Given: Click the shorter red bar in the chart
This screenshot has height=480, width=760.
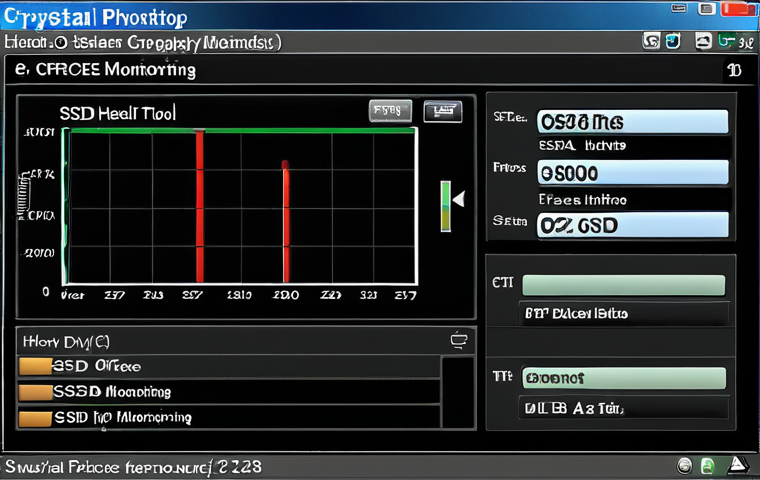Looking at the screenshot, I should pyautogui.click(x=286, y=221).
